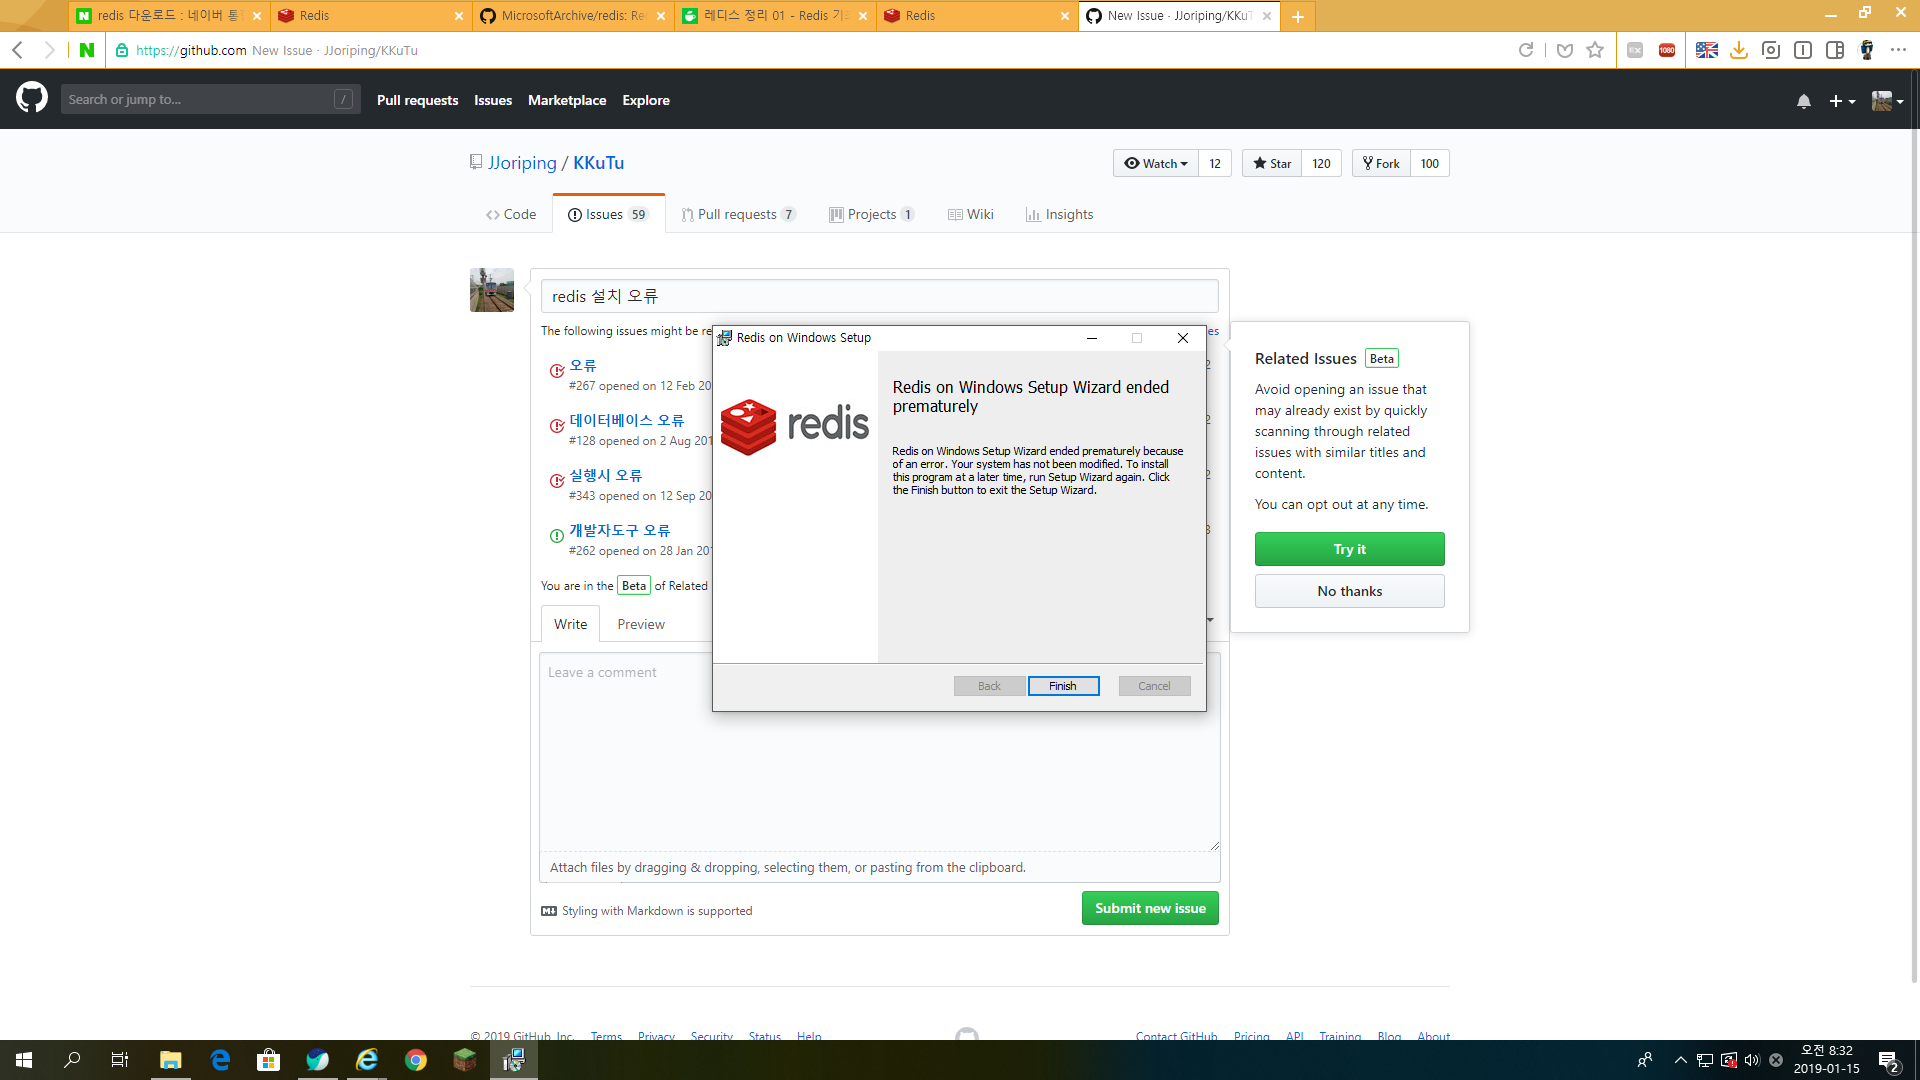Open the browser download manager icon

pyautogui.click(x=1738, y=50)
